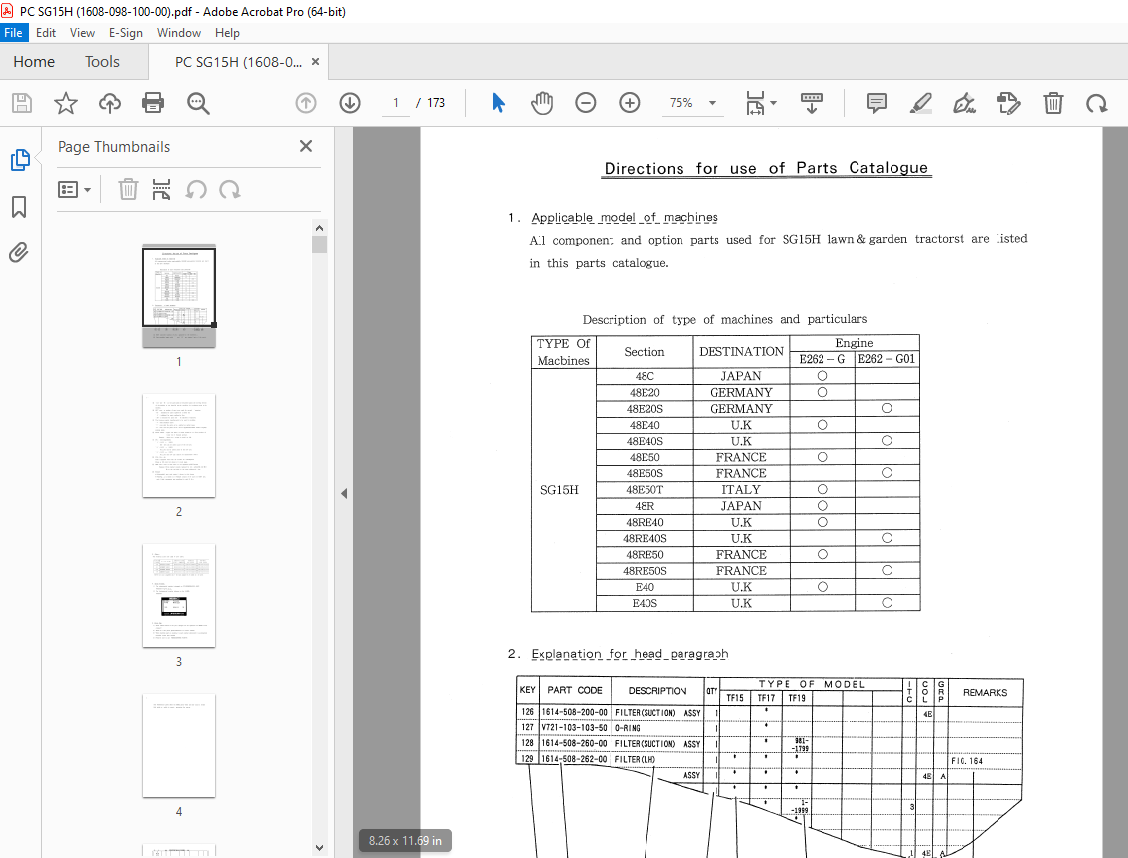This screenshot has height=858, width=1128.
Task: Select page 2 thumbnail
Action: (179, 445)
